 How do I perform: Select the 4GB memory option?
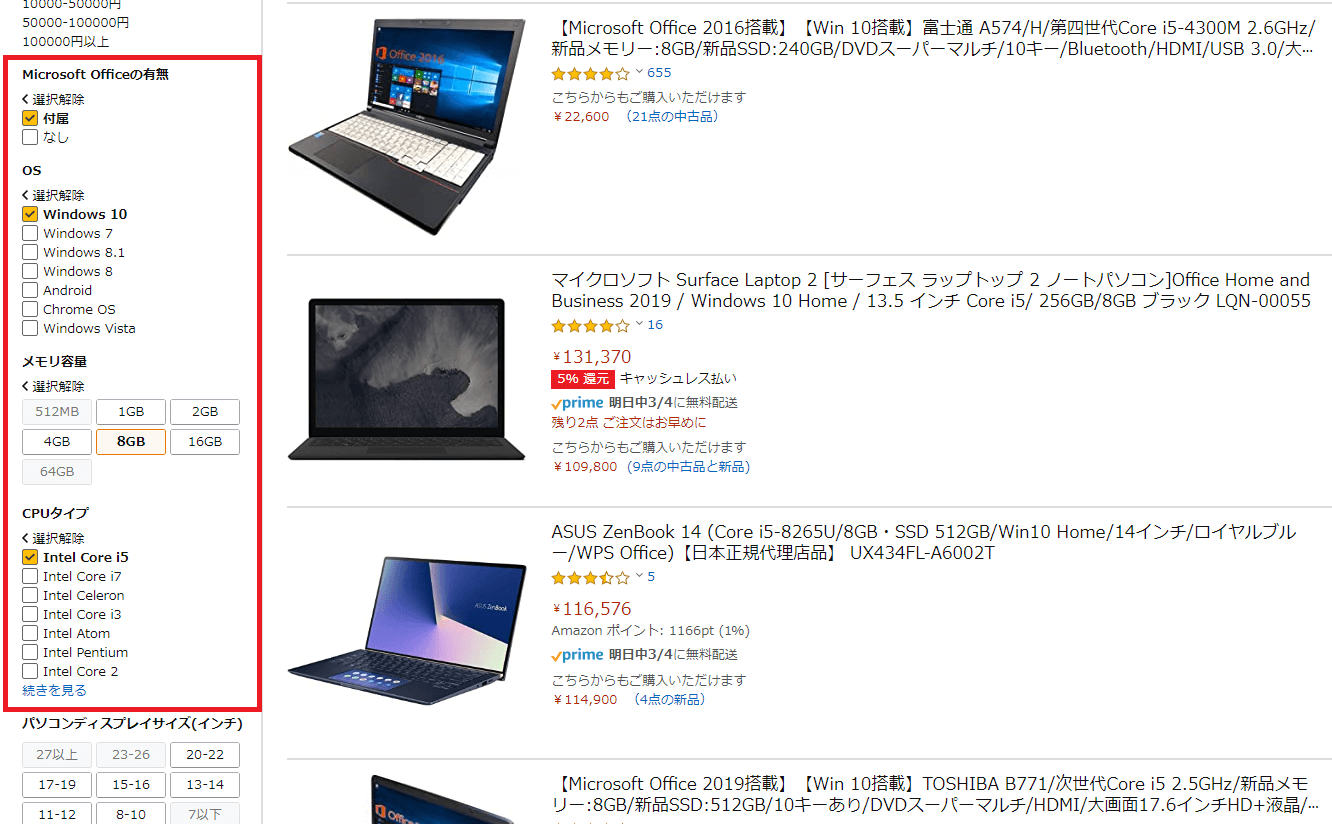(57, 441)
